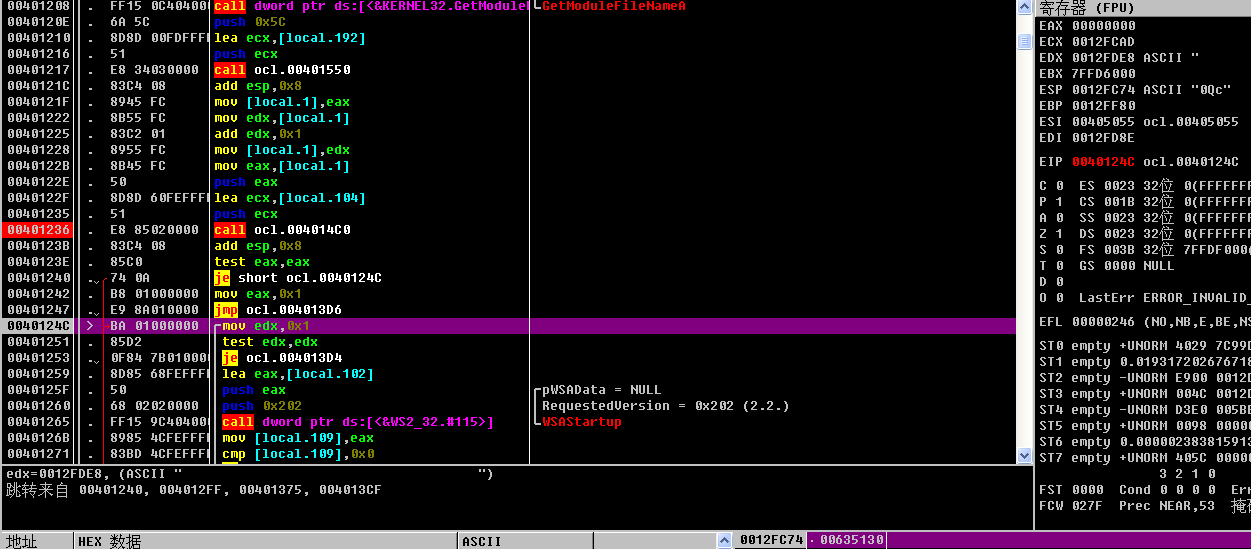Image resolution: width=1251 pixels, height=549 pixels.
Task: Click the 'call dword ptr ds:[<&WS2_32.#115>]' instruction
Action: coord(358,422)
